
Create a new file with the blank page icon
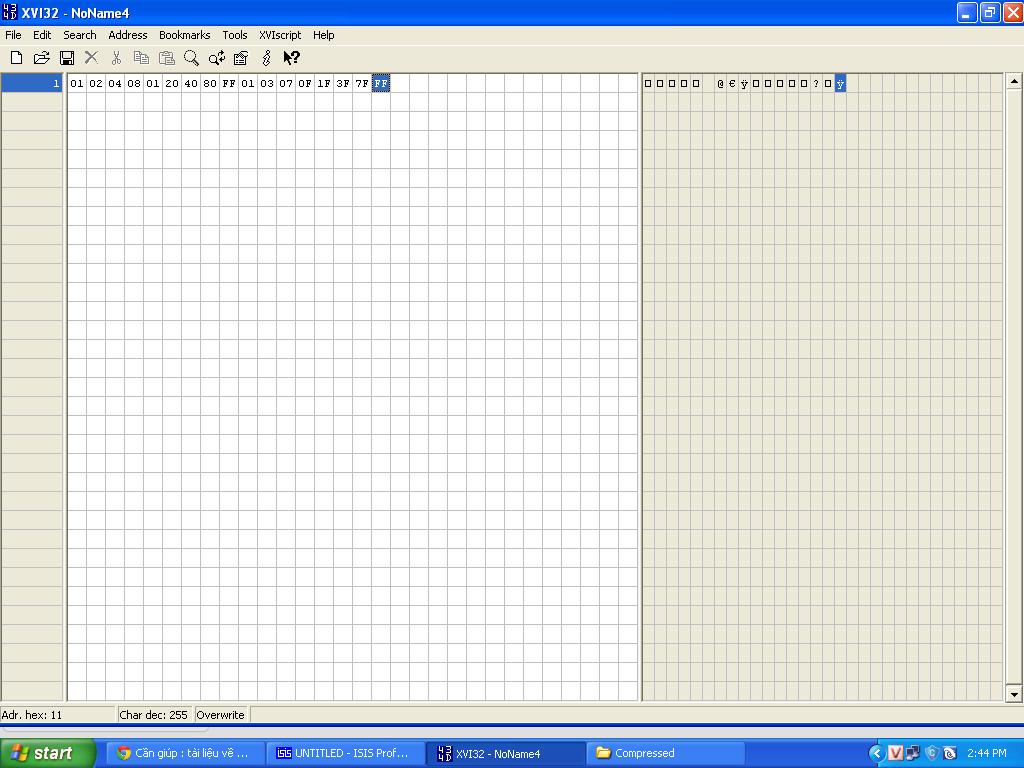point(16,58)
